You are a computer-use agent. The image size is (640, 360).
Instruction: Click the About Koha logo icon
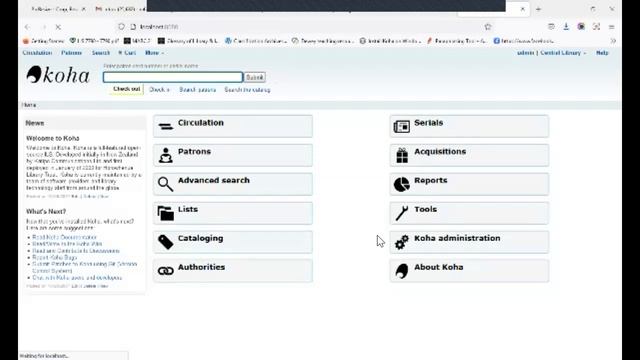click(x=402, y=271)
